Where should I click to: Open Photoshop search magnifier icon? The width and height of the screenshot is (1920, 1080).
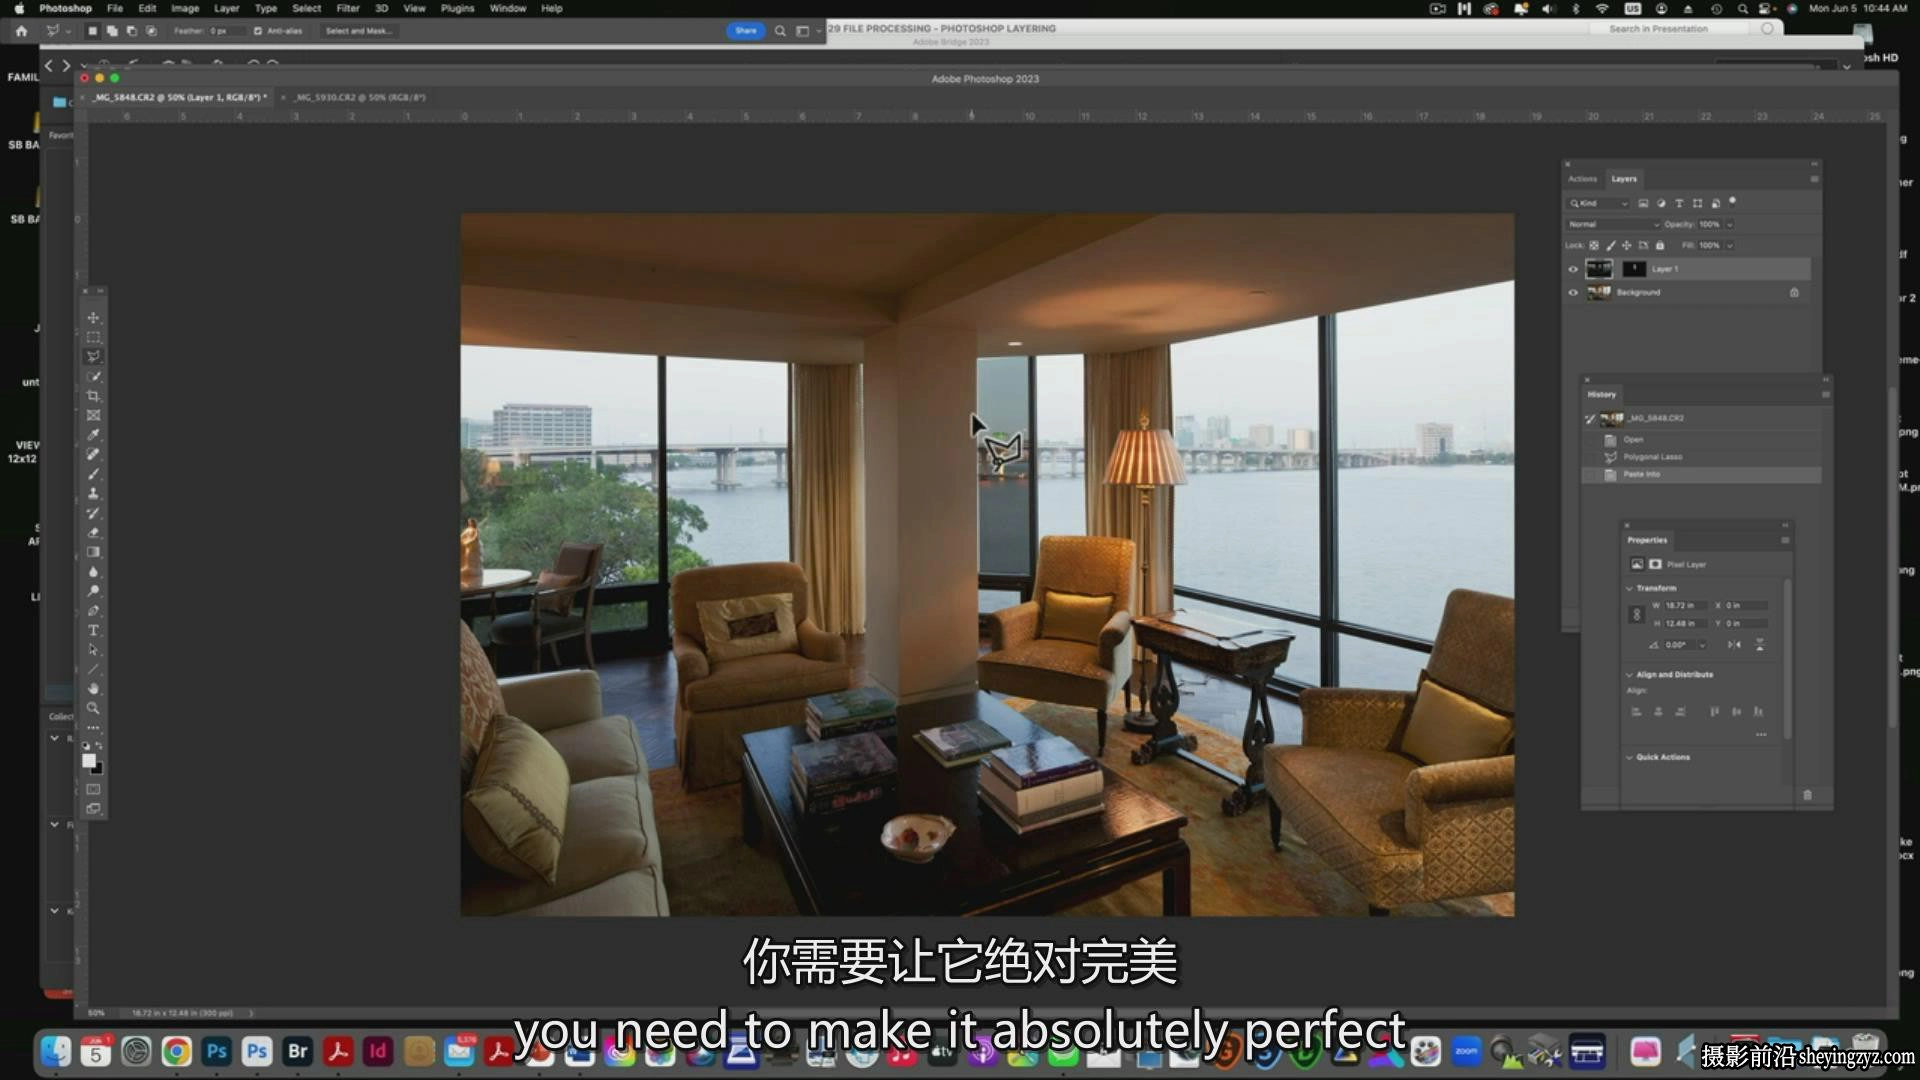pyautogui.click(x=780, y=31)
